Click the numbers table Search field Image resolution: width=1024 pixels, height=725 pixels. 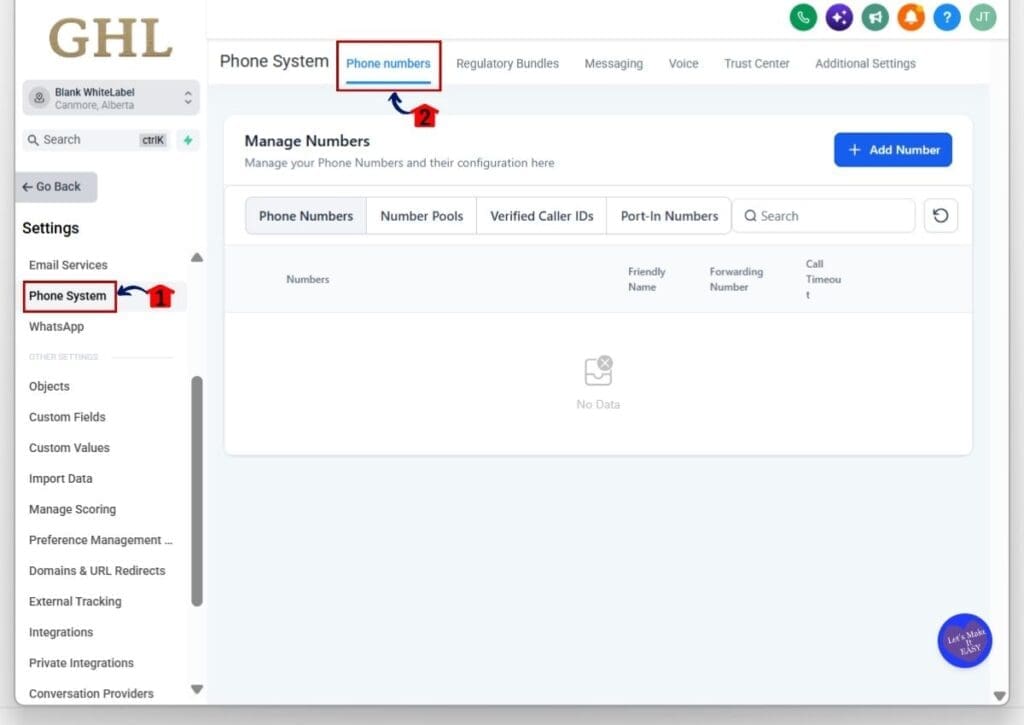[824, 216]
